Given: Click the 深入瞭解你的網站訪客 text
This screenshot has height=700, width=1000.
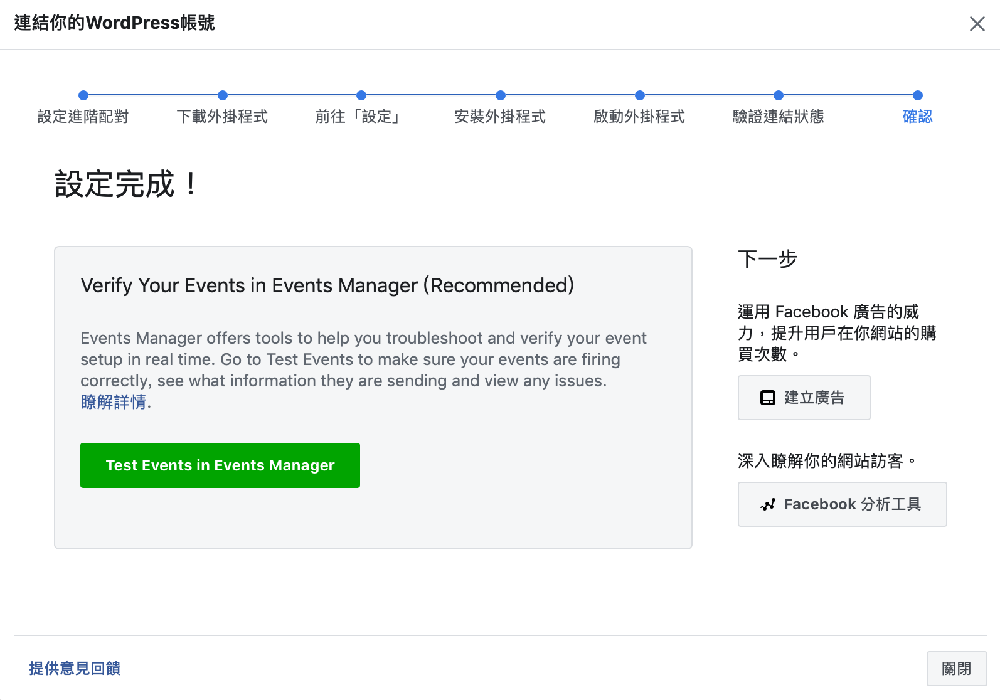Looking at the screenshot, I should tap(827, 460).
